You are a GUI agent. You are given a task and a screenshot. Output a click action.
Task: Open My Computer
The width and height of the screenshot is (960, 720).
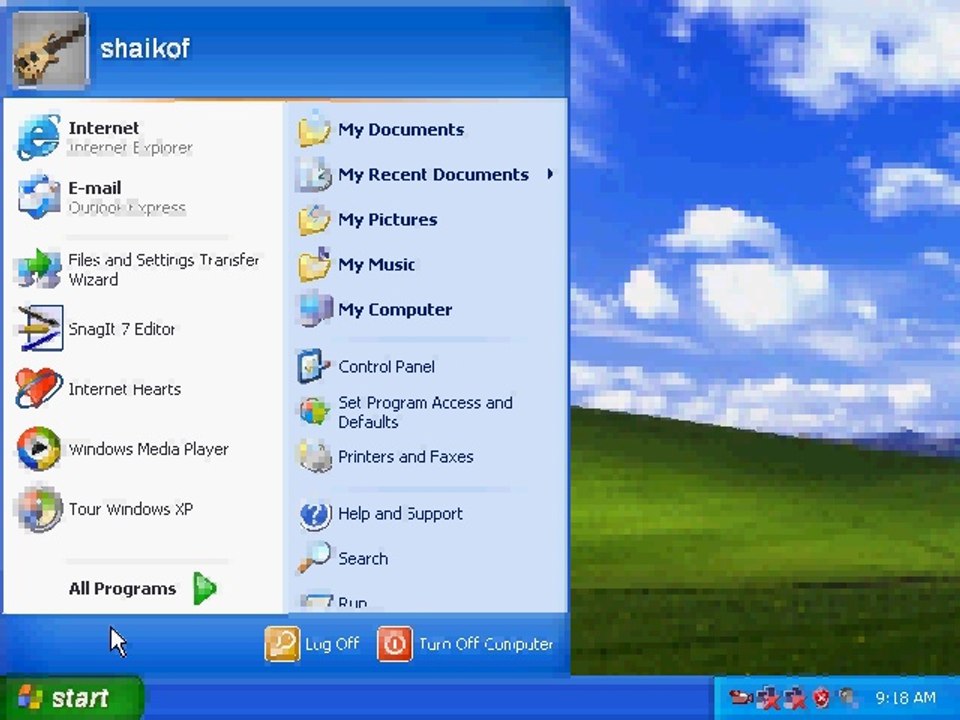point(427,310)
